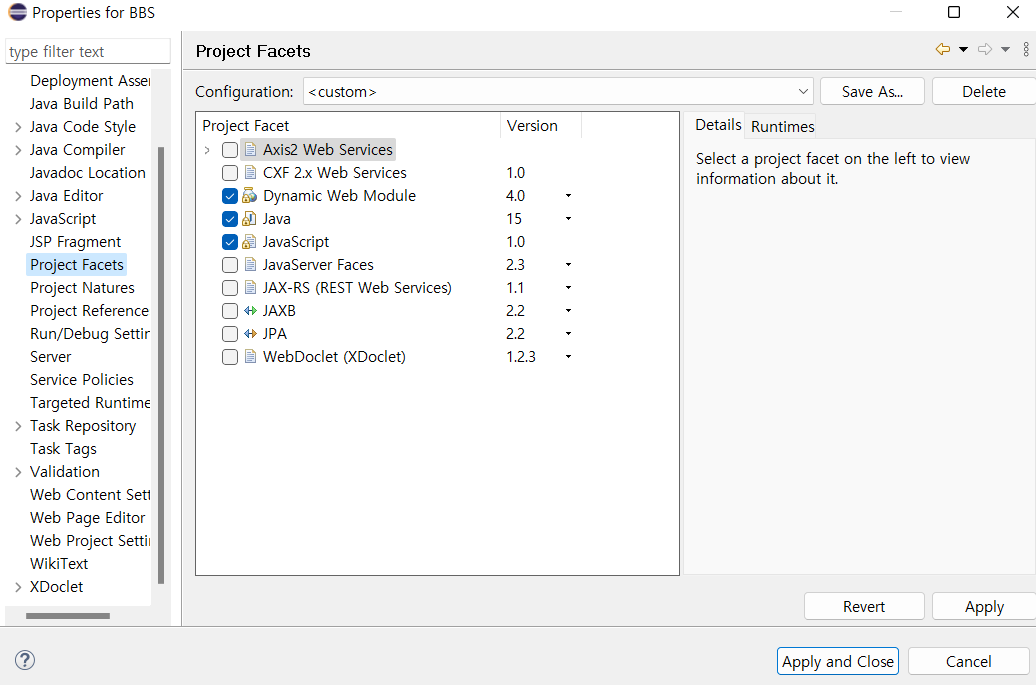Expand Java Editor tree node

click(18, 196)
